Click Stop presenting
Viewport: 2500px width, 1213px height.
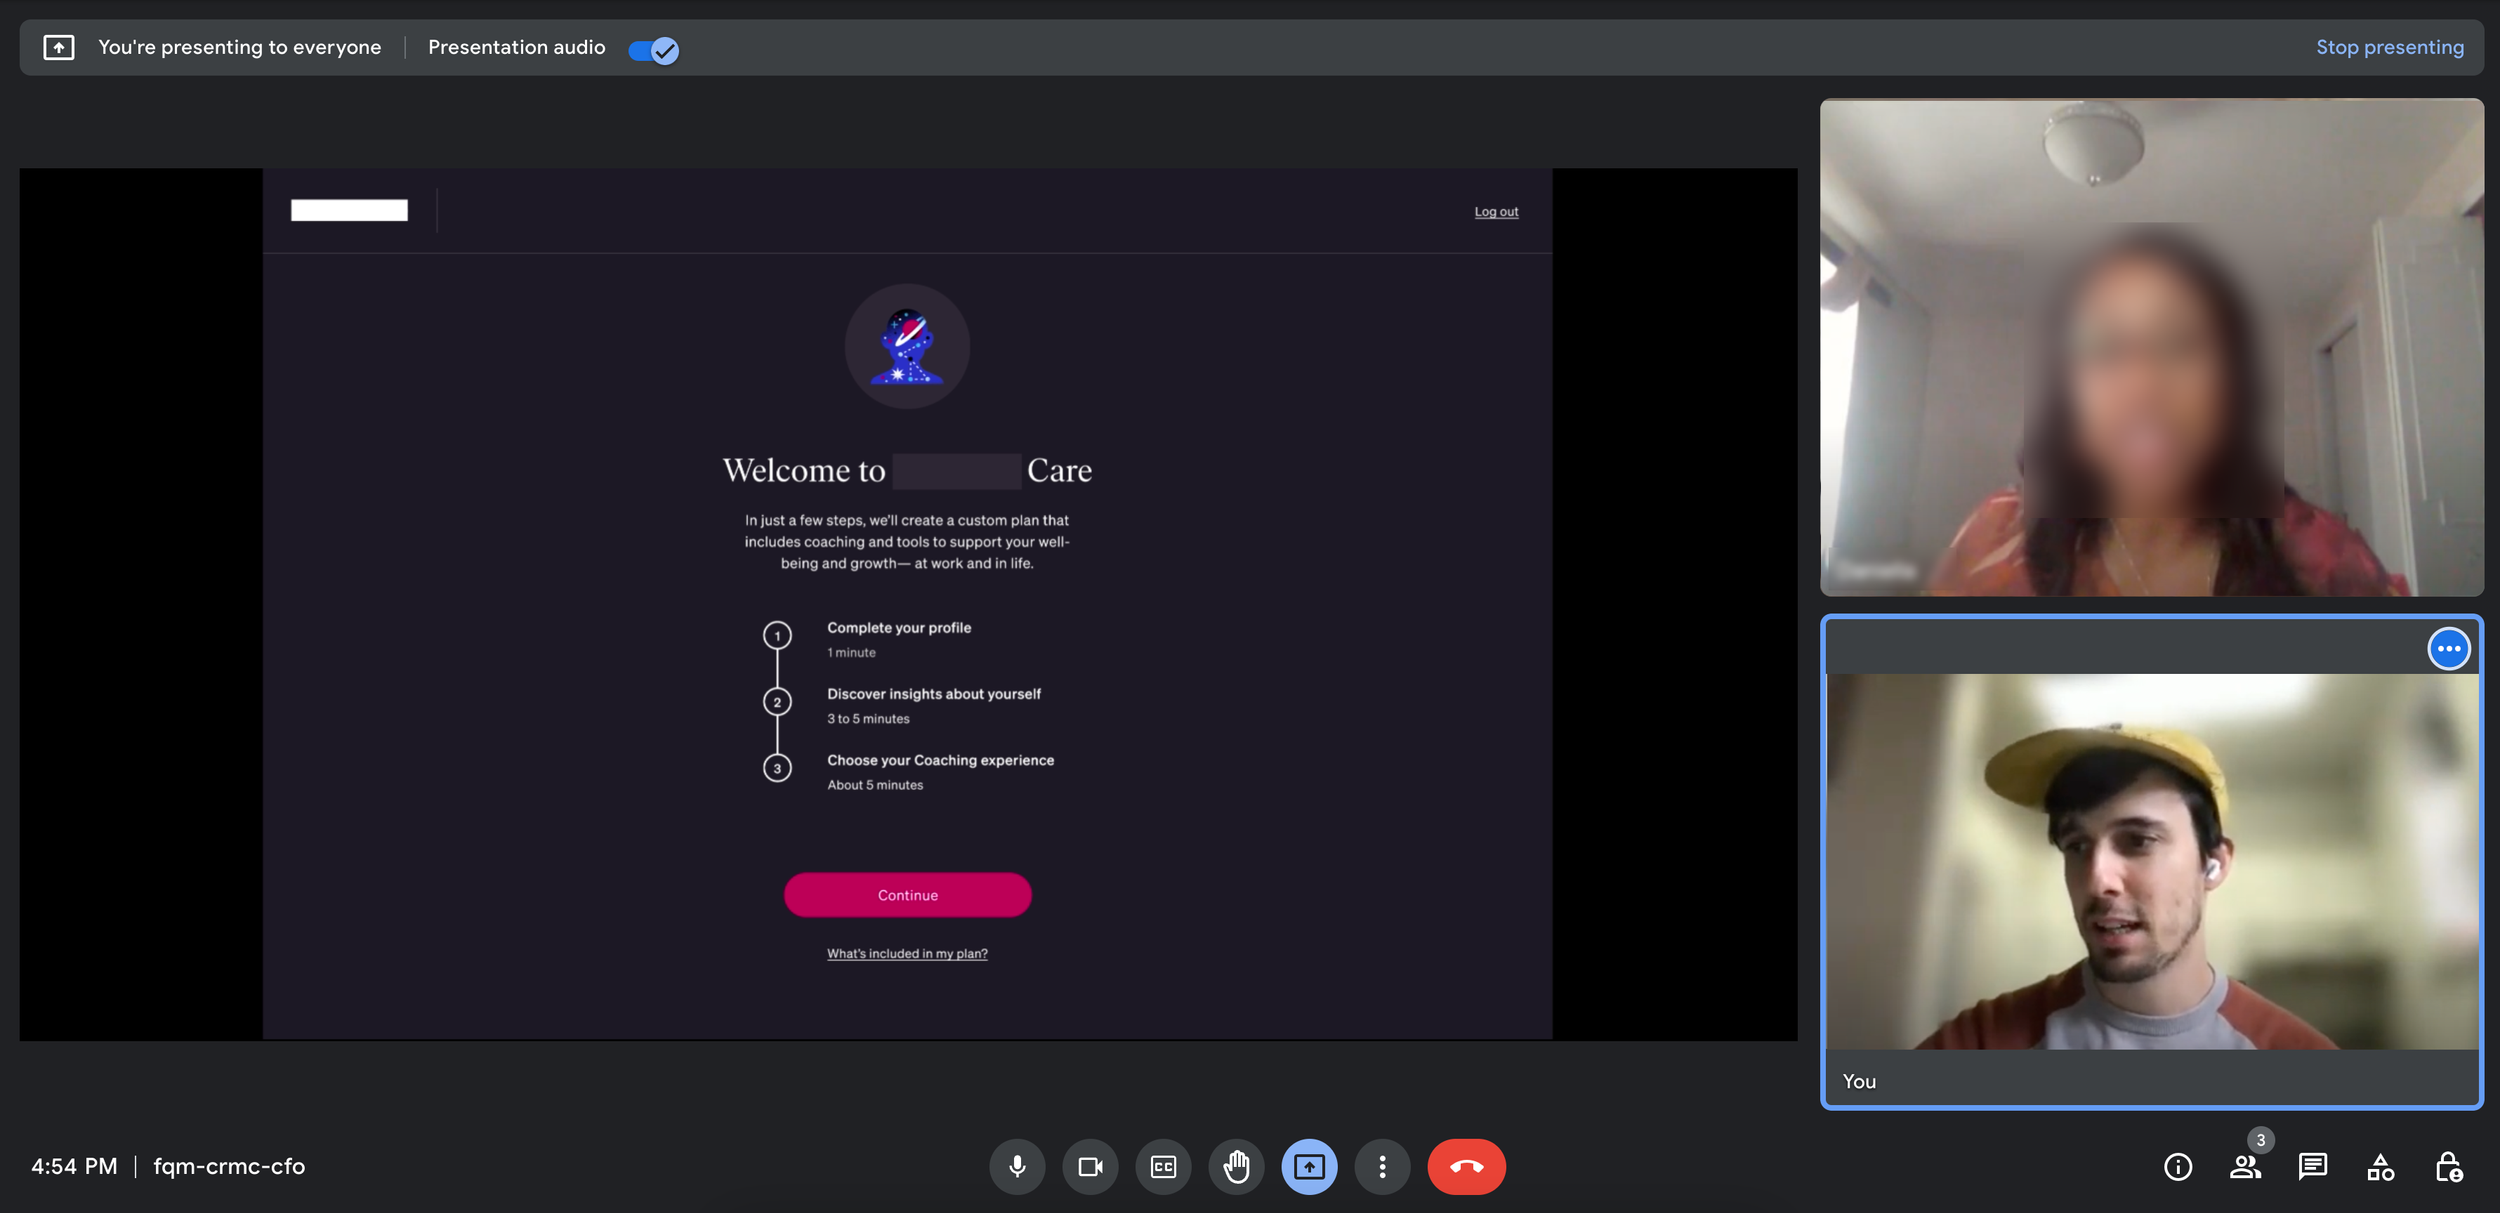[2390, 47]
